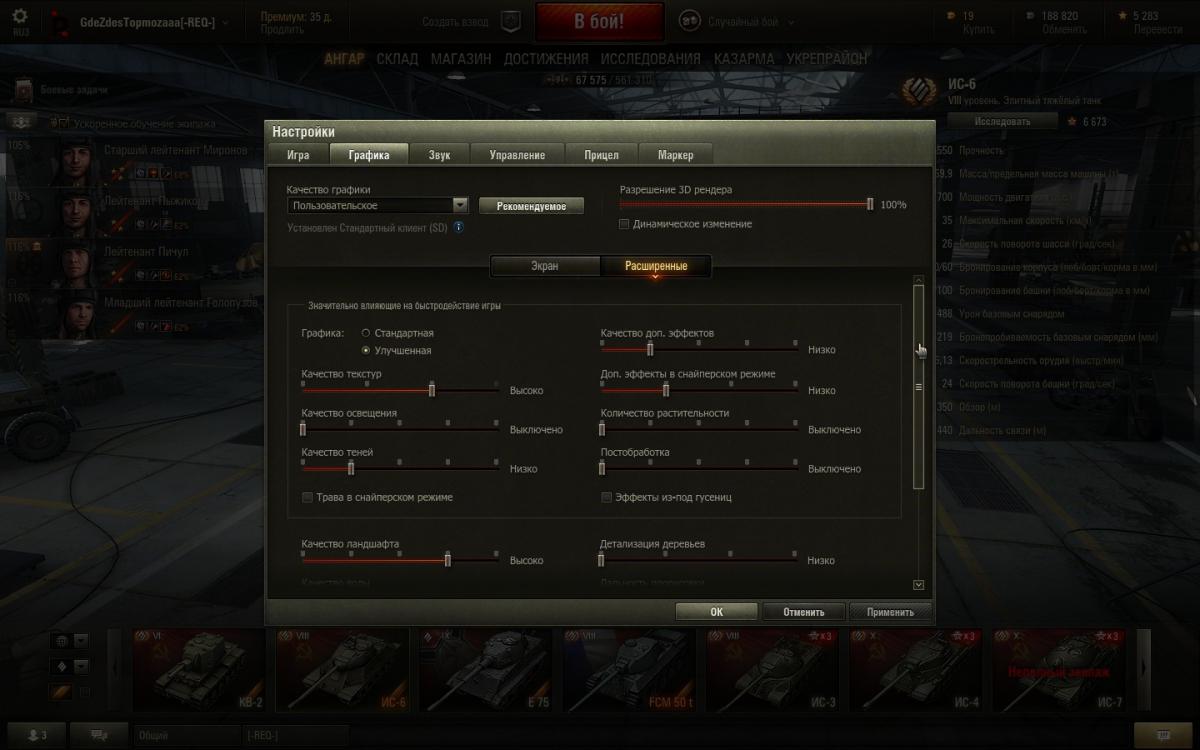The image size is (1200, 750).
Task: Enable Эффекты из-под гусениц checkbox
Action: (x=606, y=497)
